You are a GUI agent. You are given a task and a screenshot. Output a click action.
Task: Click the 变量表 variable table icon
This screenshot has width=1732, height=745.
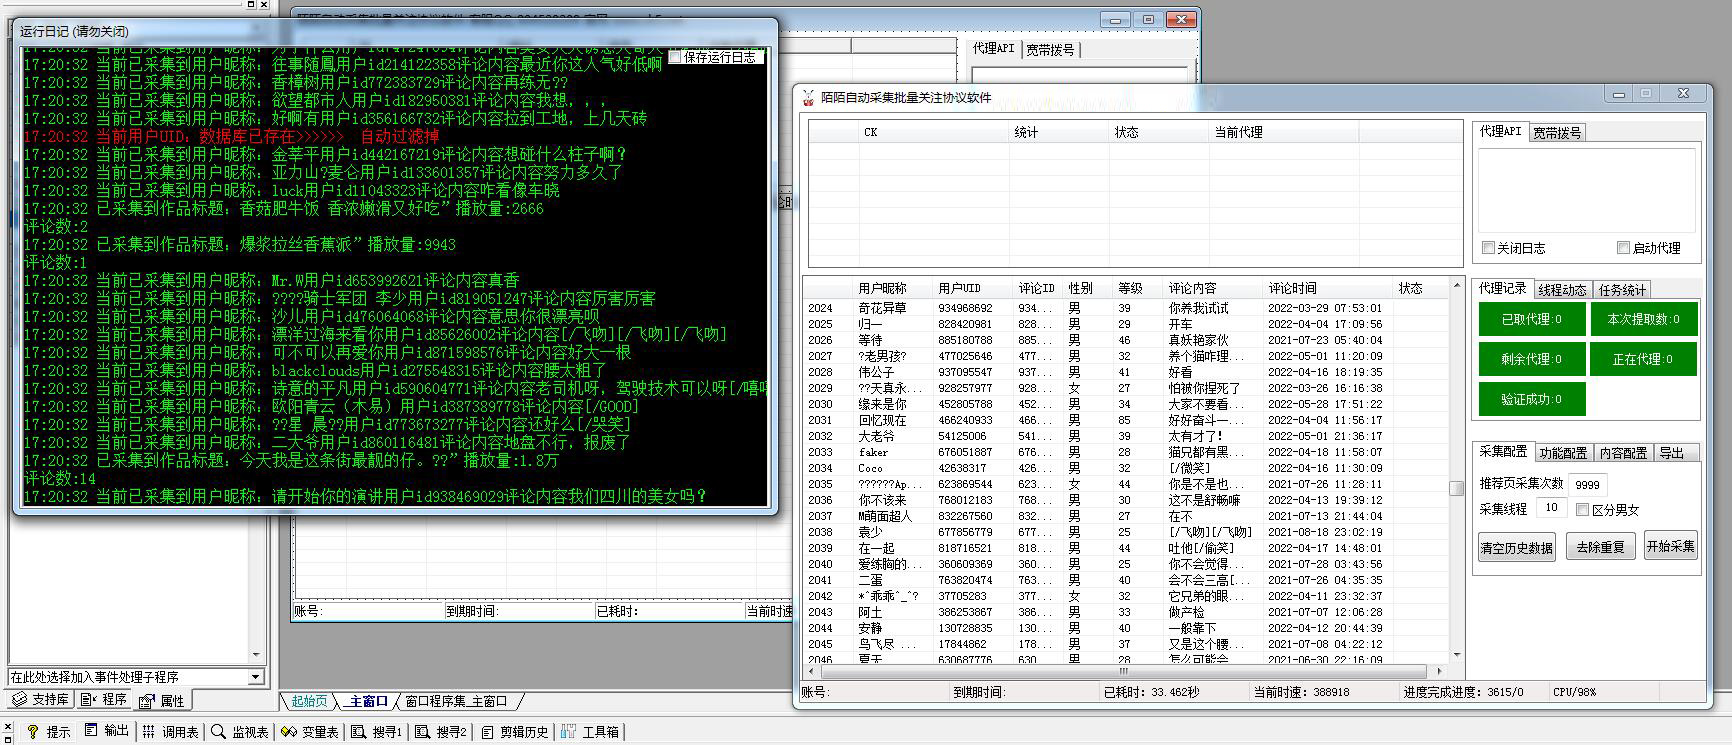(289, 732)
